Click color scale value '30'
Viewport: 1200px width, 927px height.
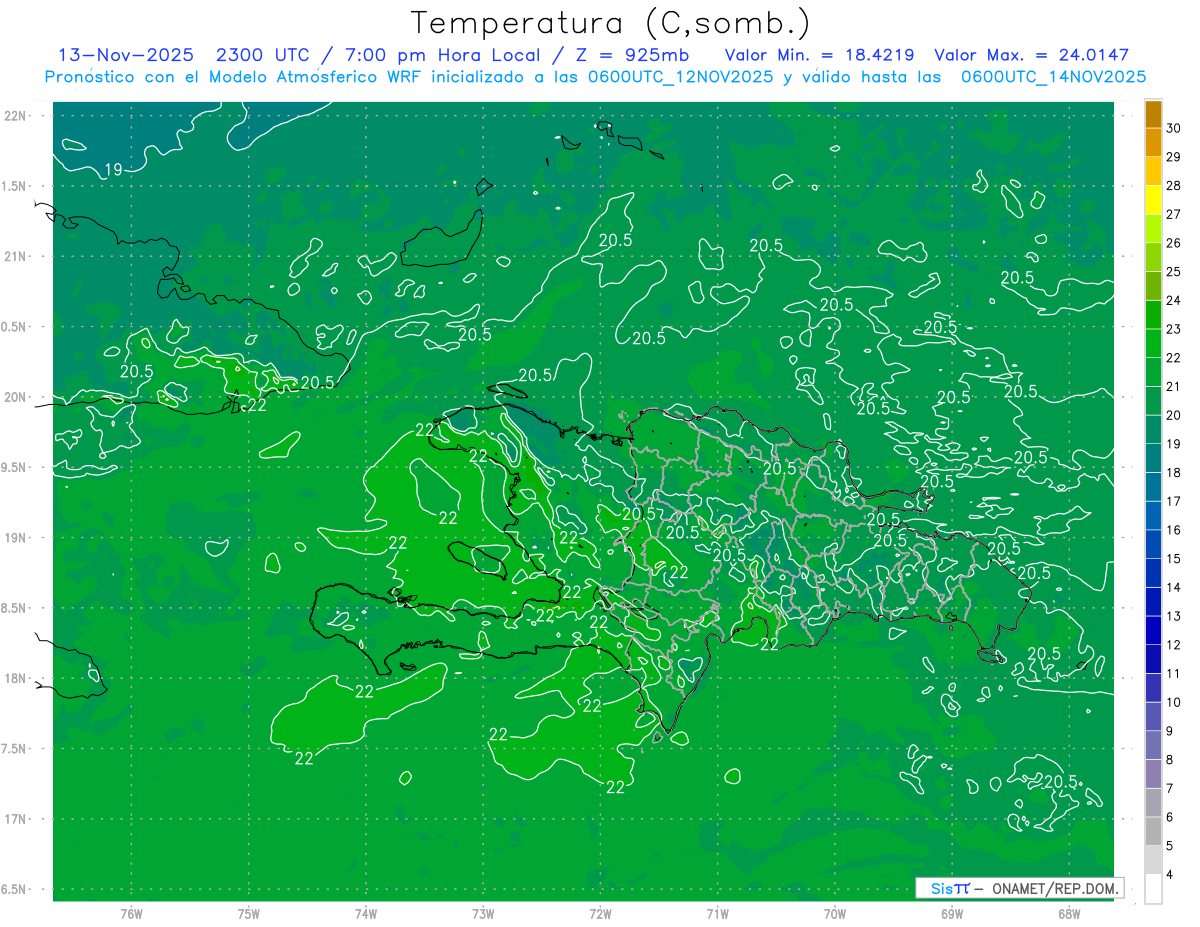(1174, 128)
